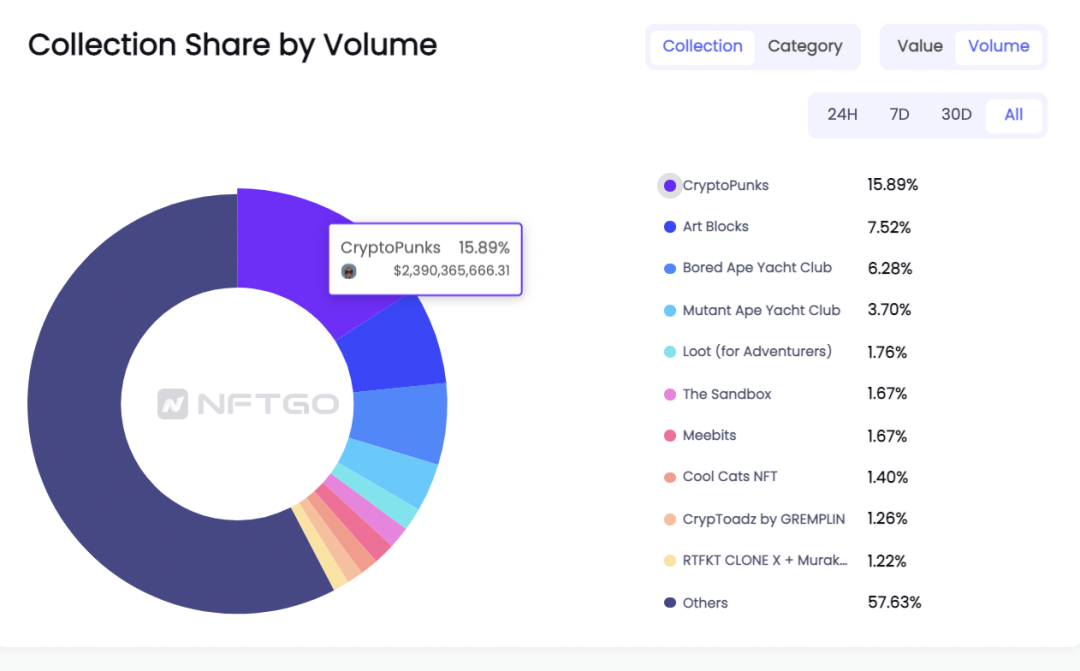This screenshot has width=1080, height=671.
Task: Select the Volume toggle option
Action: (998, 46)
